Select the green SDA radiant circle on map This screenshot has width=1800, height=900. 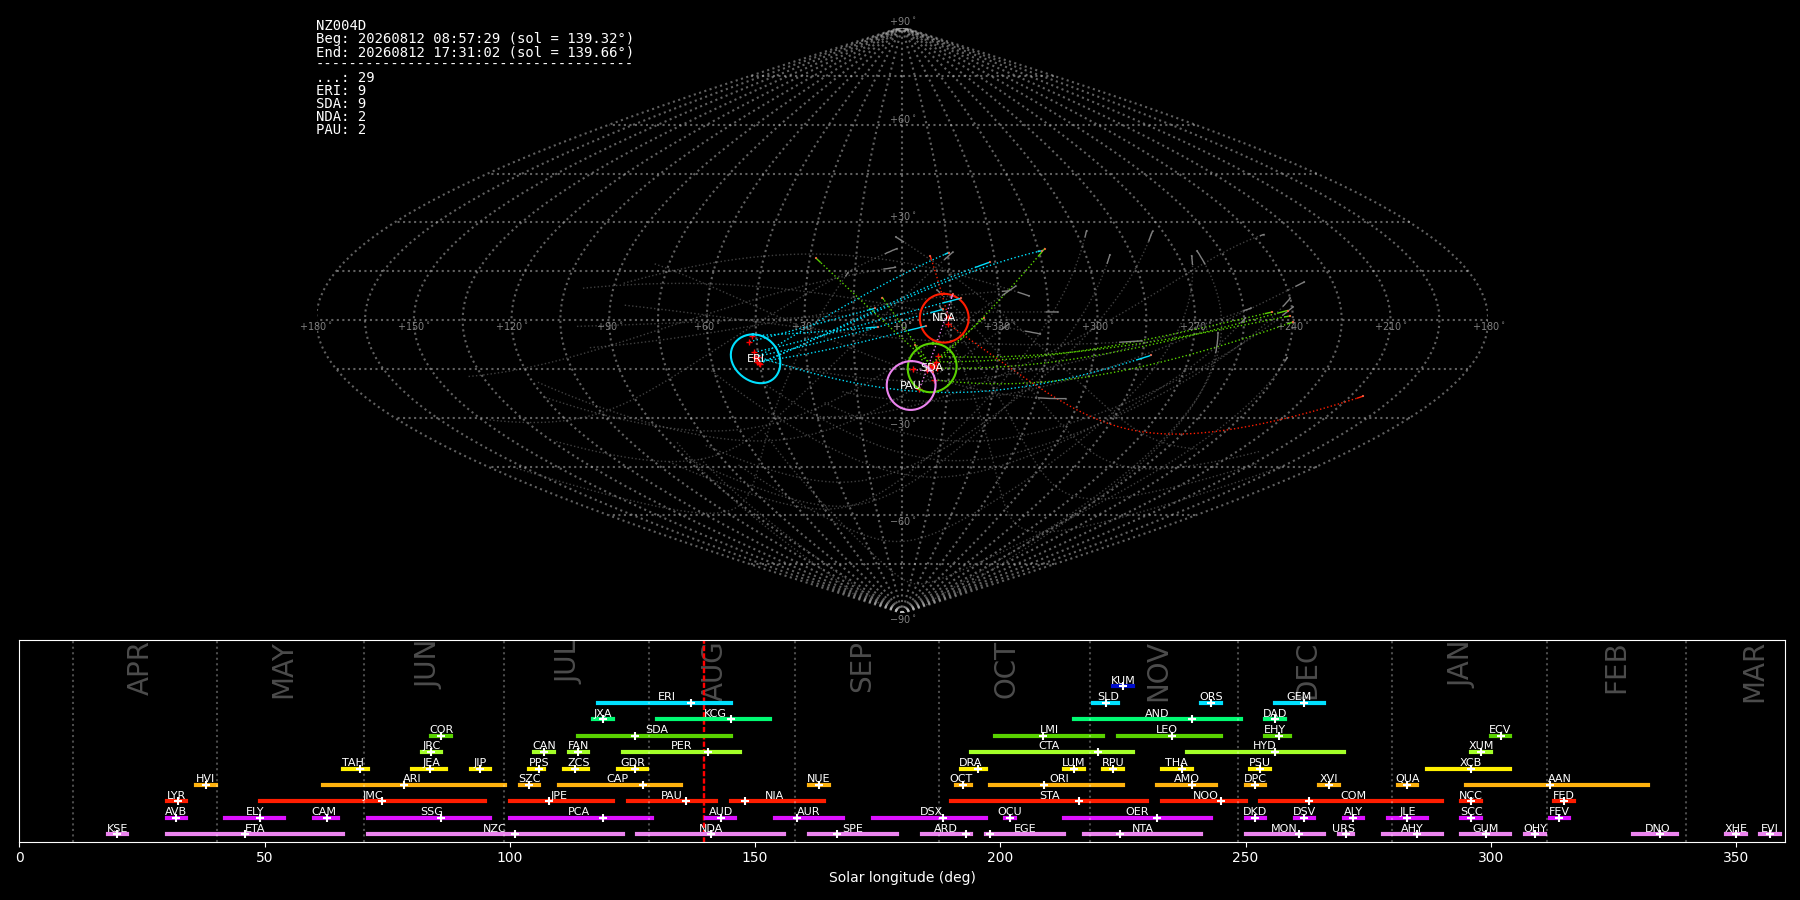click(x=932, y=367)
